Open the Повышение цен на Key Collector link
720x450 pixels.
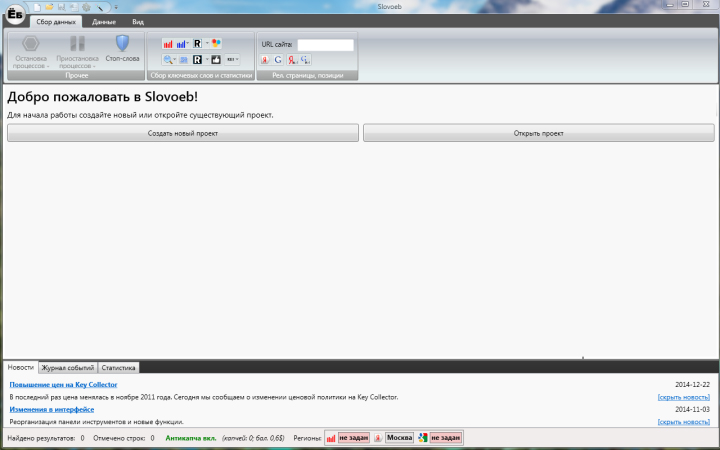(x=63, y=384)
